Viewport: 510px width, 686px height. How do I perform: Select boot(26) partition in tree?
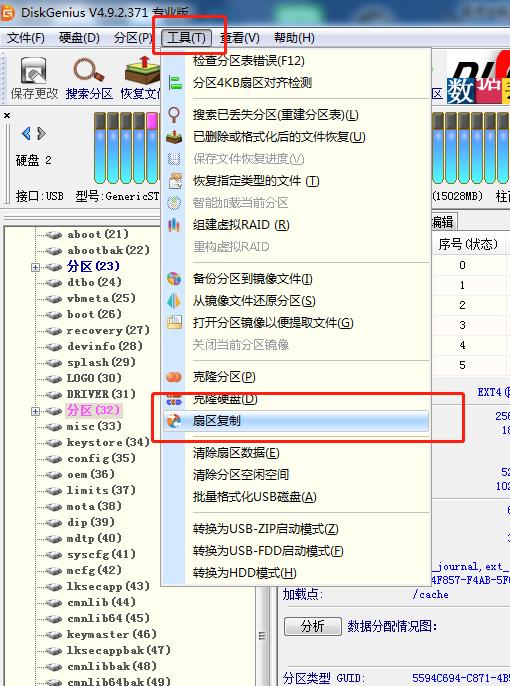94,314
